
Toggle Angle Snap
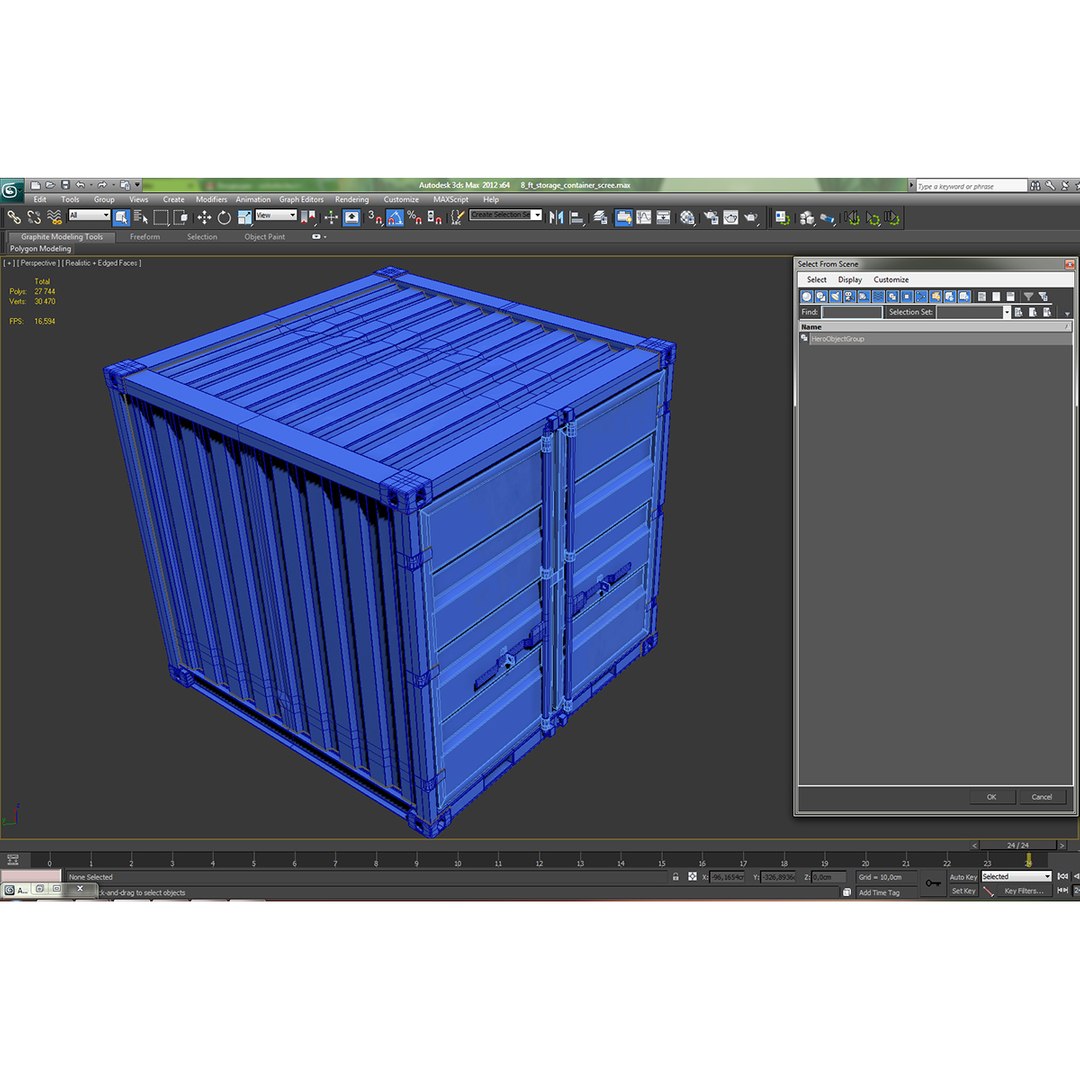click(395, 218)
